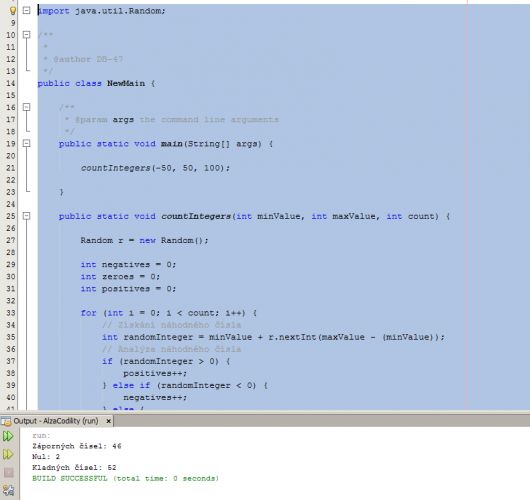The height and width of the screenshot is (500, 530).
Task: Click the Stop button in Output sidebar
Action: pyautogui.click(x=8, y=472)
